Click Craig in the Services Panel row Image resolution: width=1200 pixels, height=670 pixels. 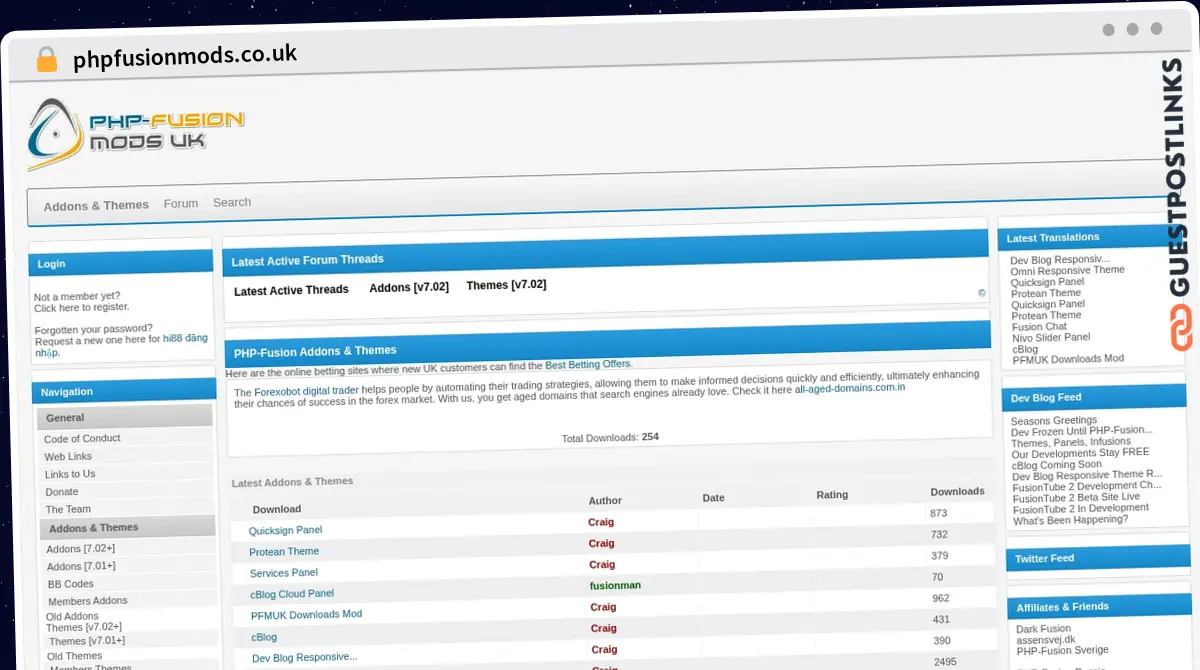(602, 565)
